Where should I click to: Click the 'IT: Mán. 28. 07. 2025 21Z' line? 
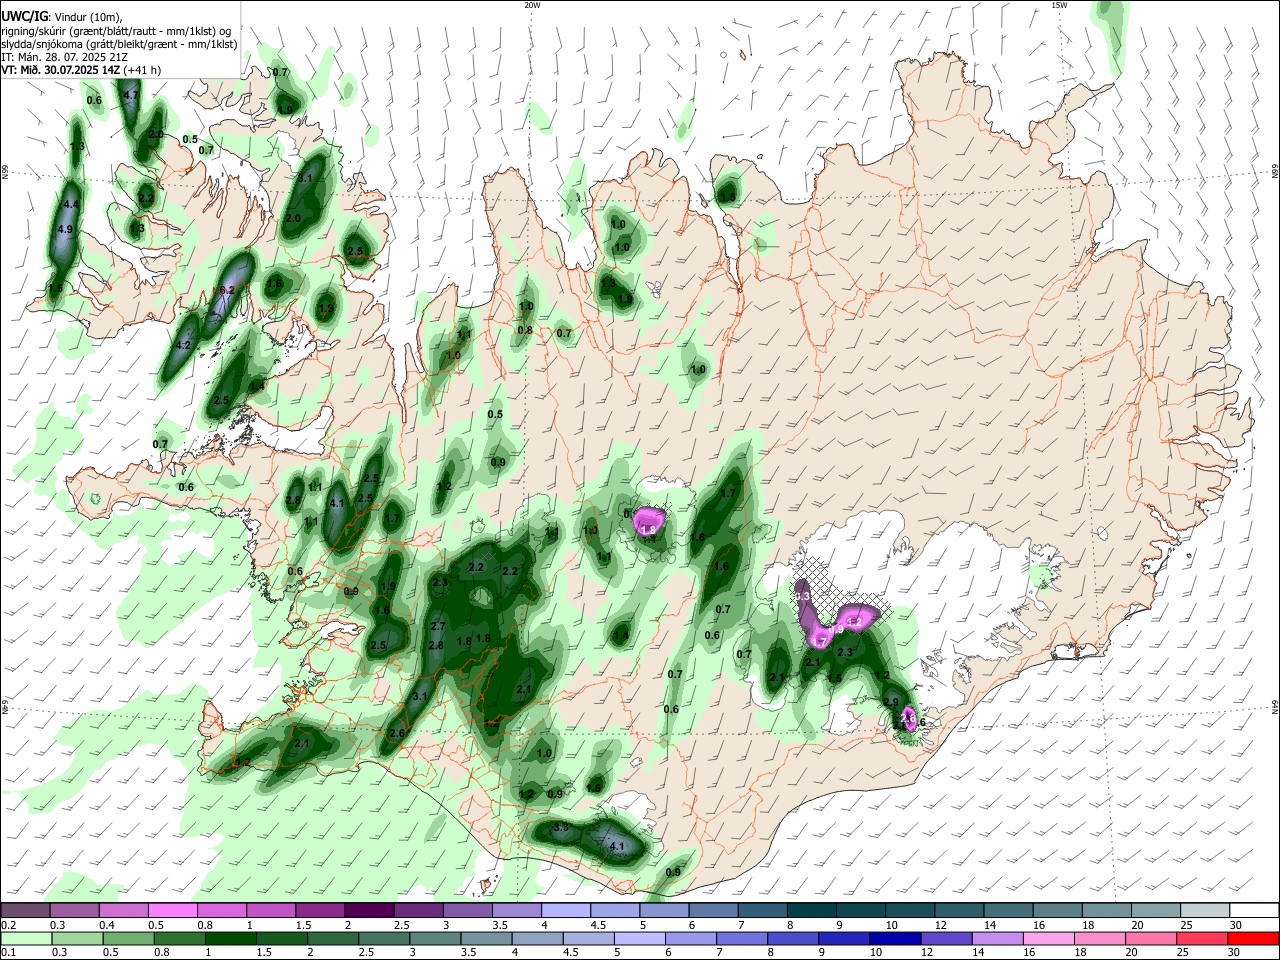(x=64, y=57)
